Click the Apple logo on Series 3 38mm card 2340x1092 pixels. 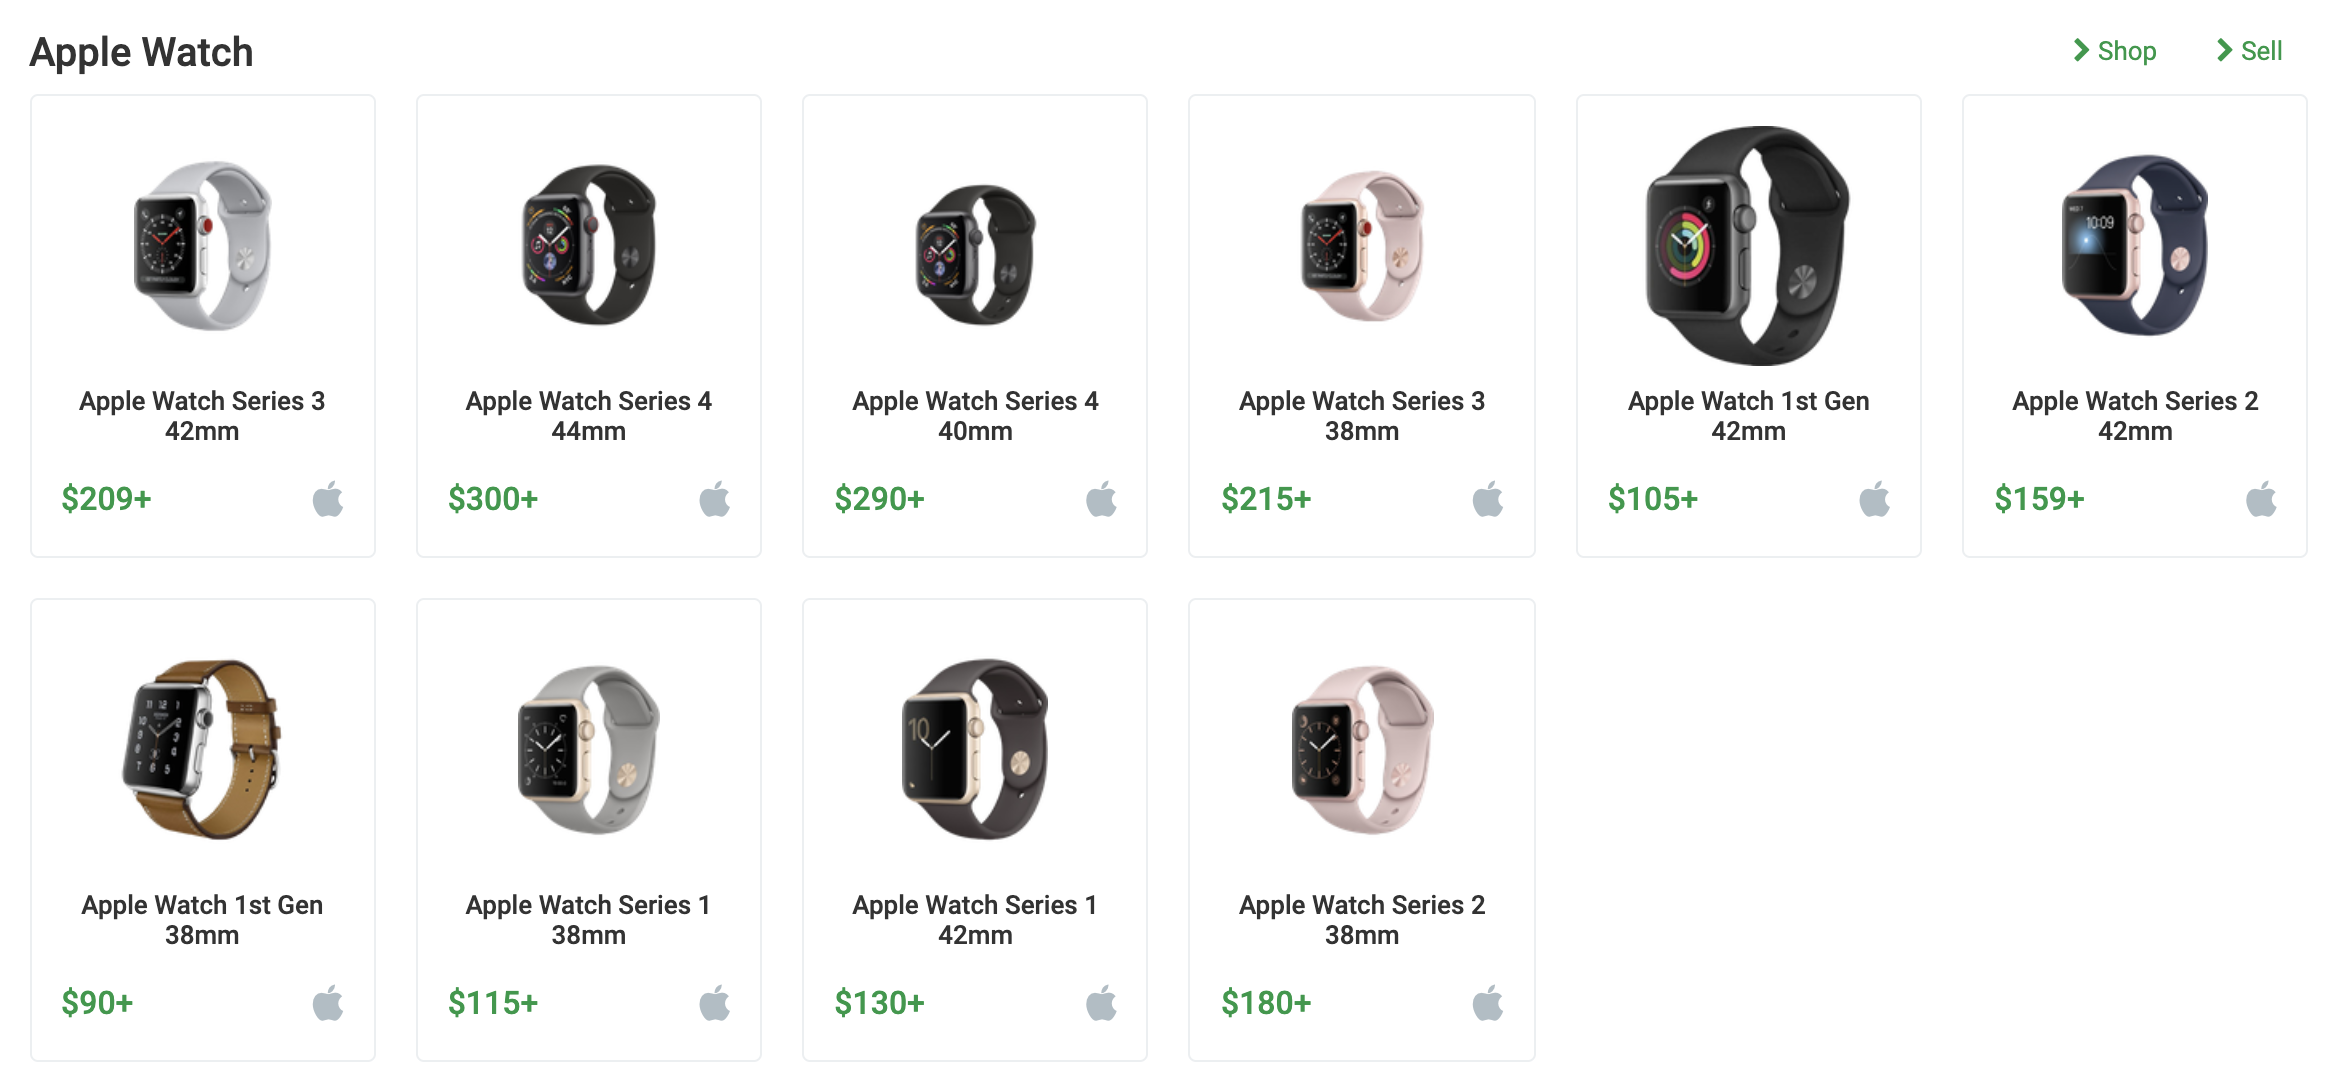tap(1489, 497)
